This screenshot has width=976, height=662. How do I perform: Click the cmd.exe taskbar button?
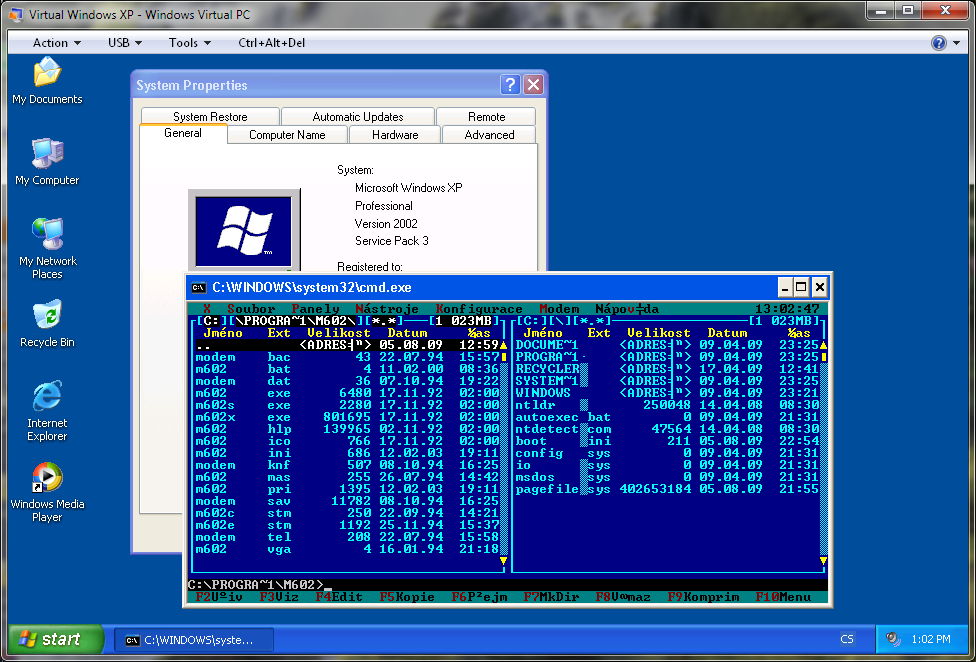click(x=194, y=639)
